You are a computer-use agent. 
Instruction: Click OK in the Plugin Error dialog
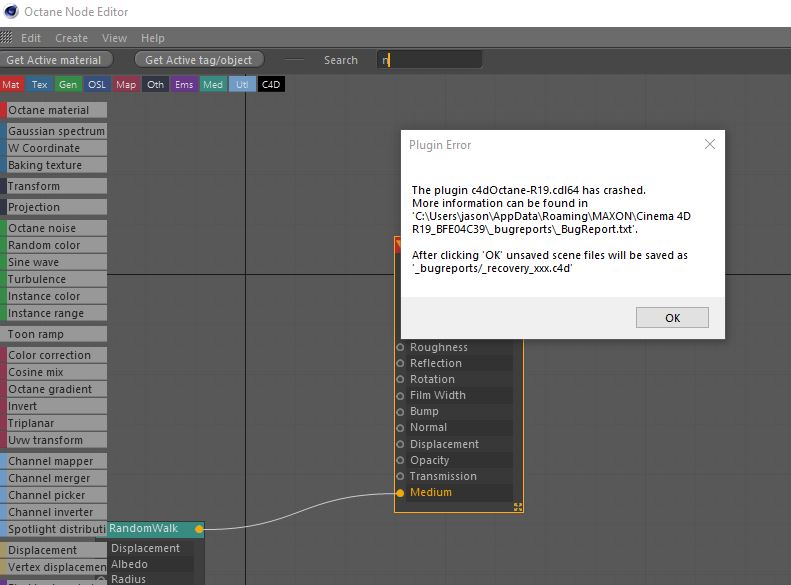pyautogui.click(x=672, y=318)
